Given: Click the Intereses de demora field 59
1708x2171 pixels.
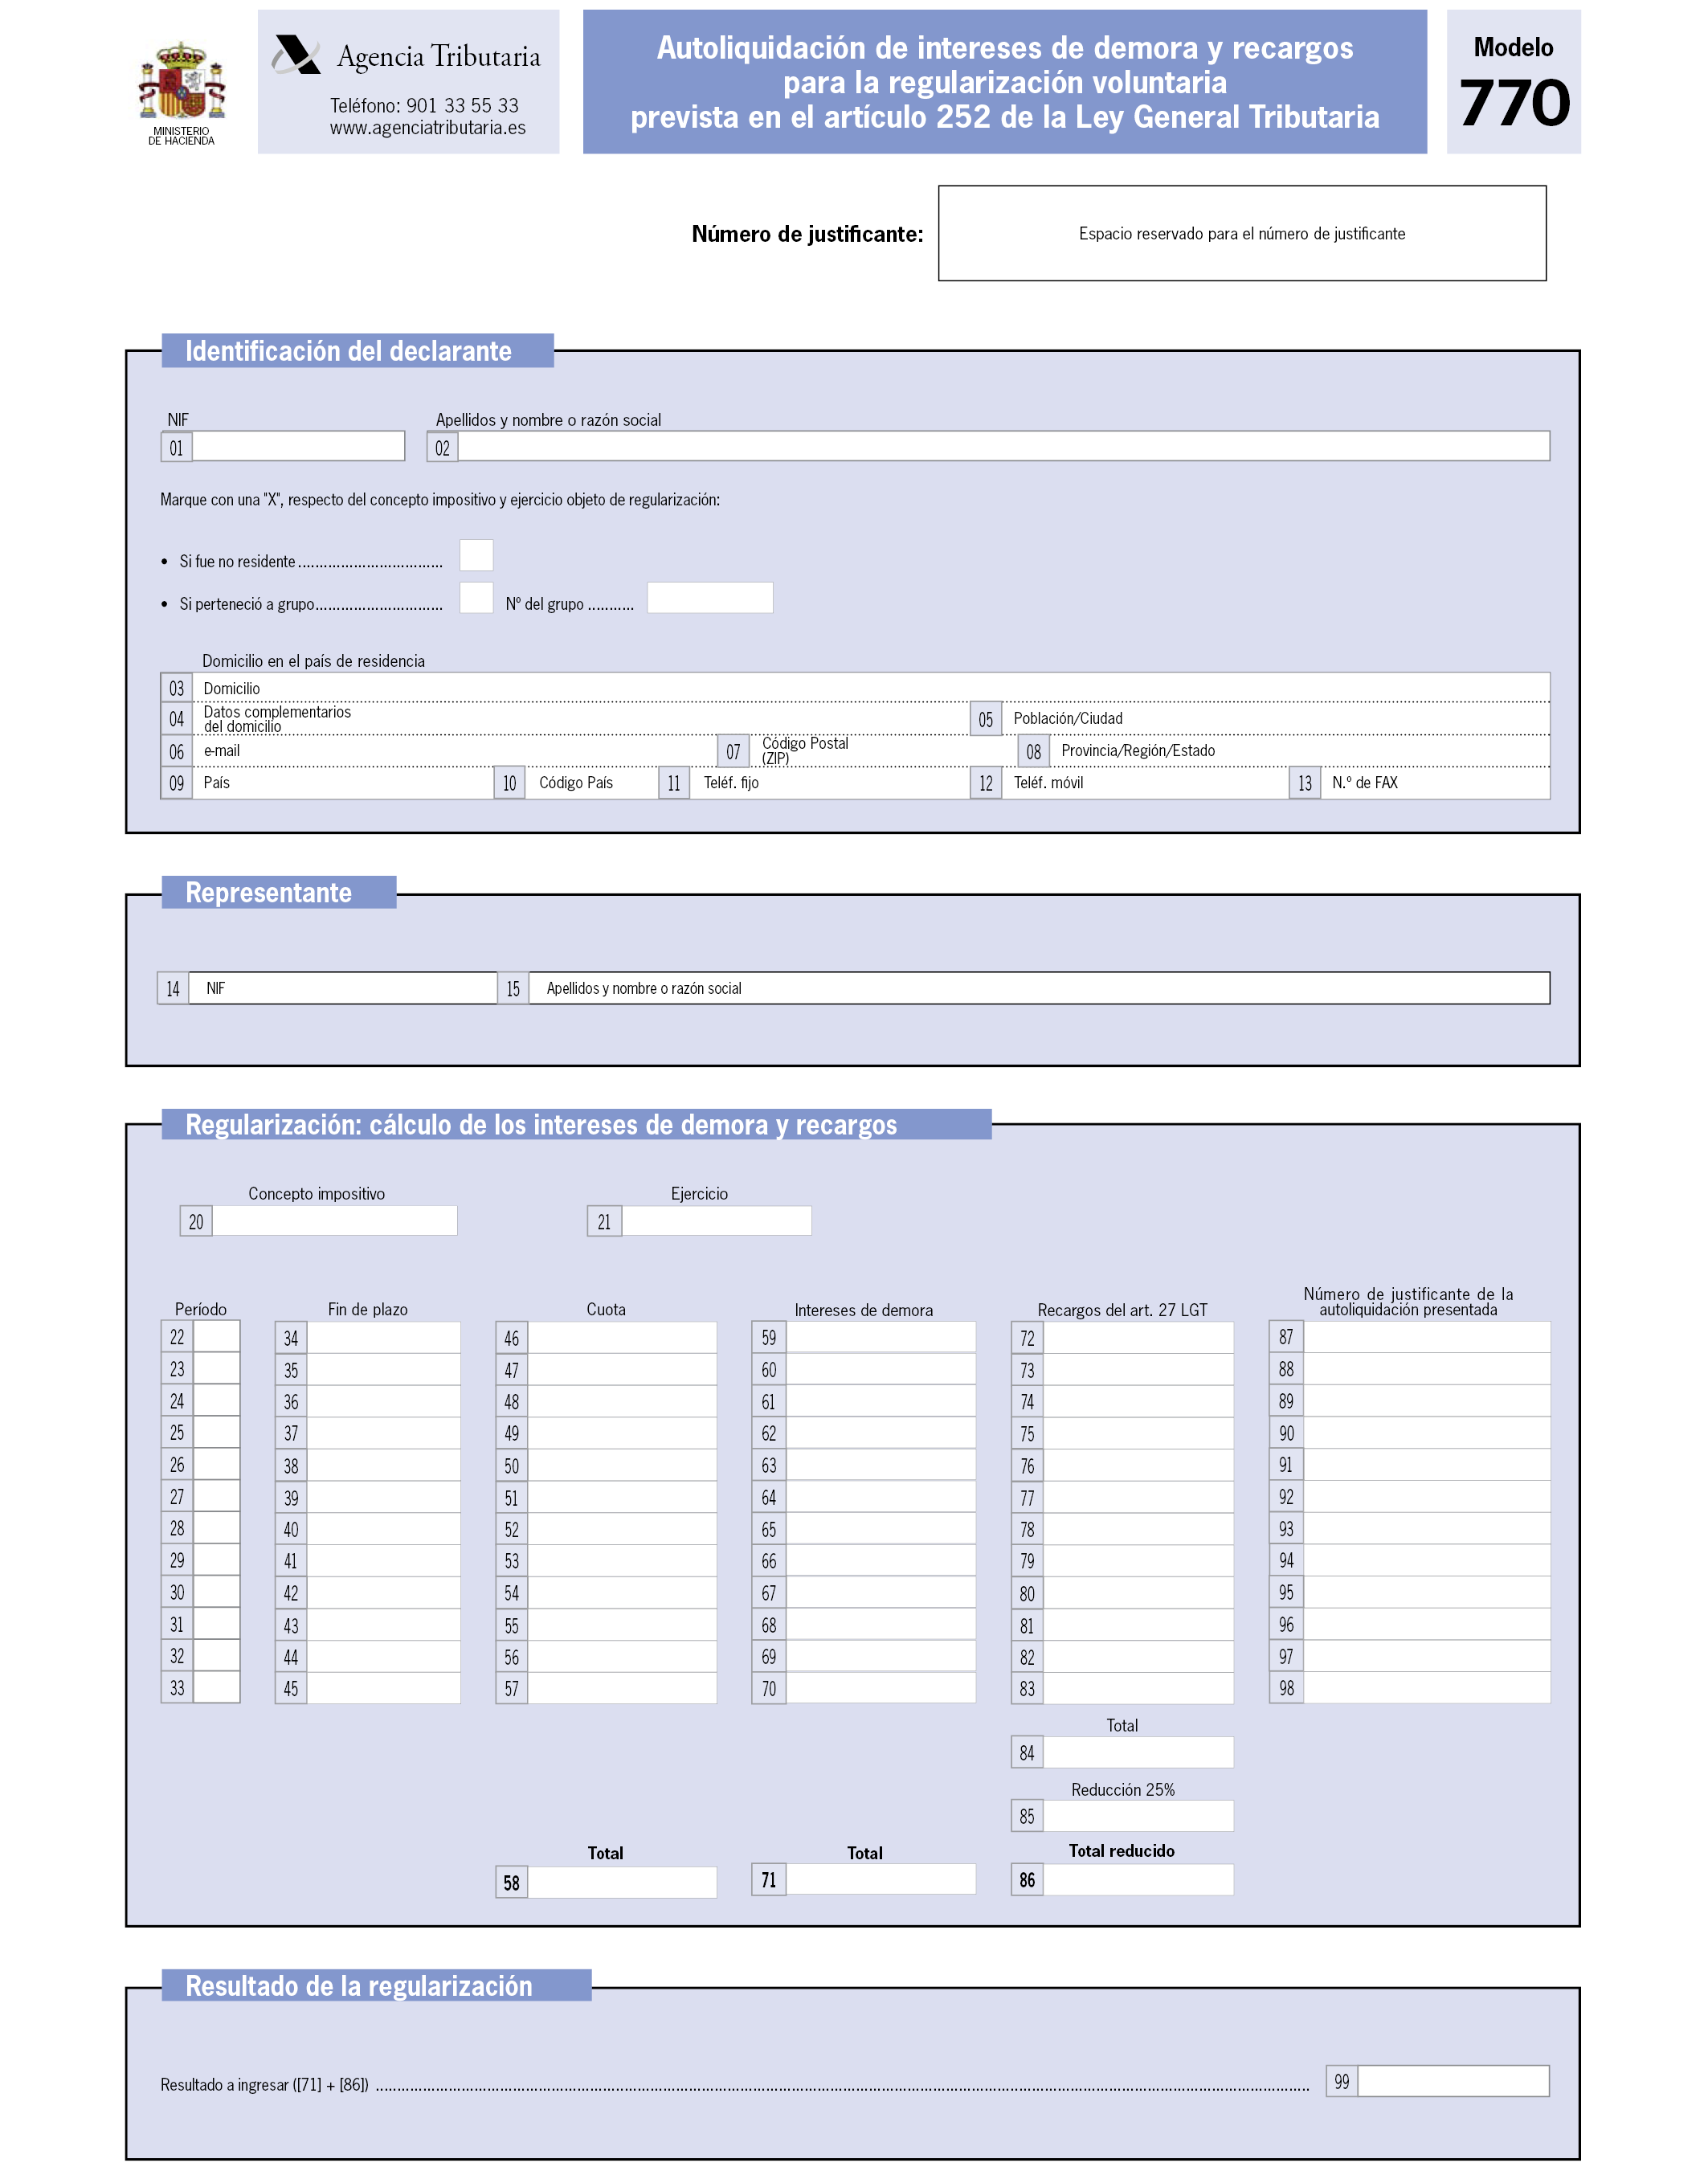Looking at the screenshot, I should pyautogui.click(x=881, y=1337).
